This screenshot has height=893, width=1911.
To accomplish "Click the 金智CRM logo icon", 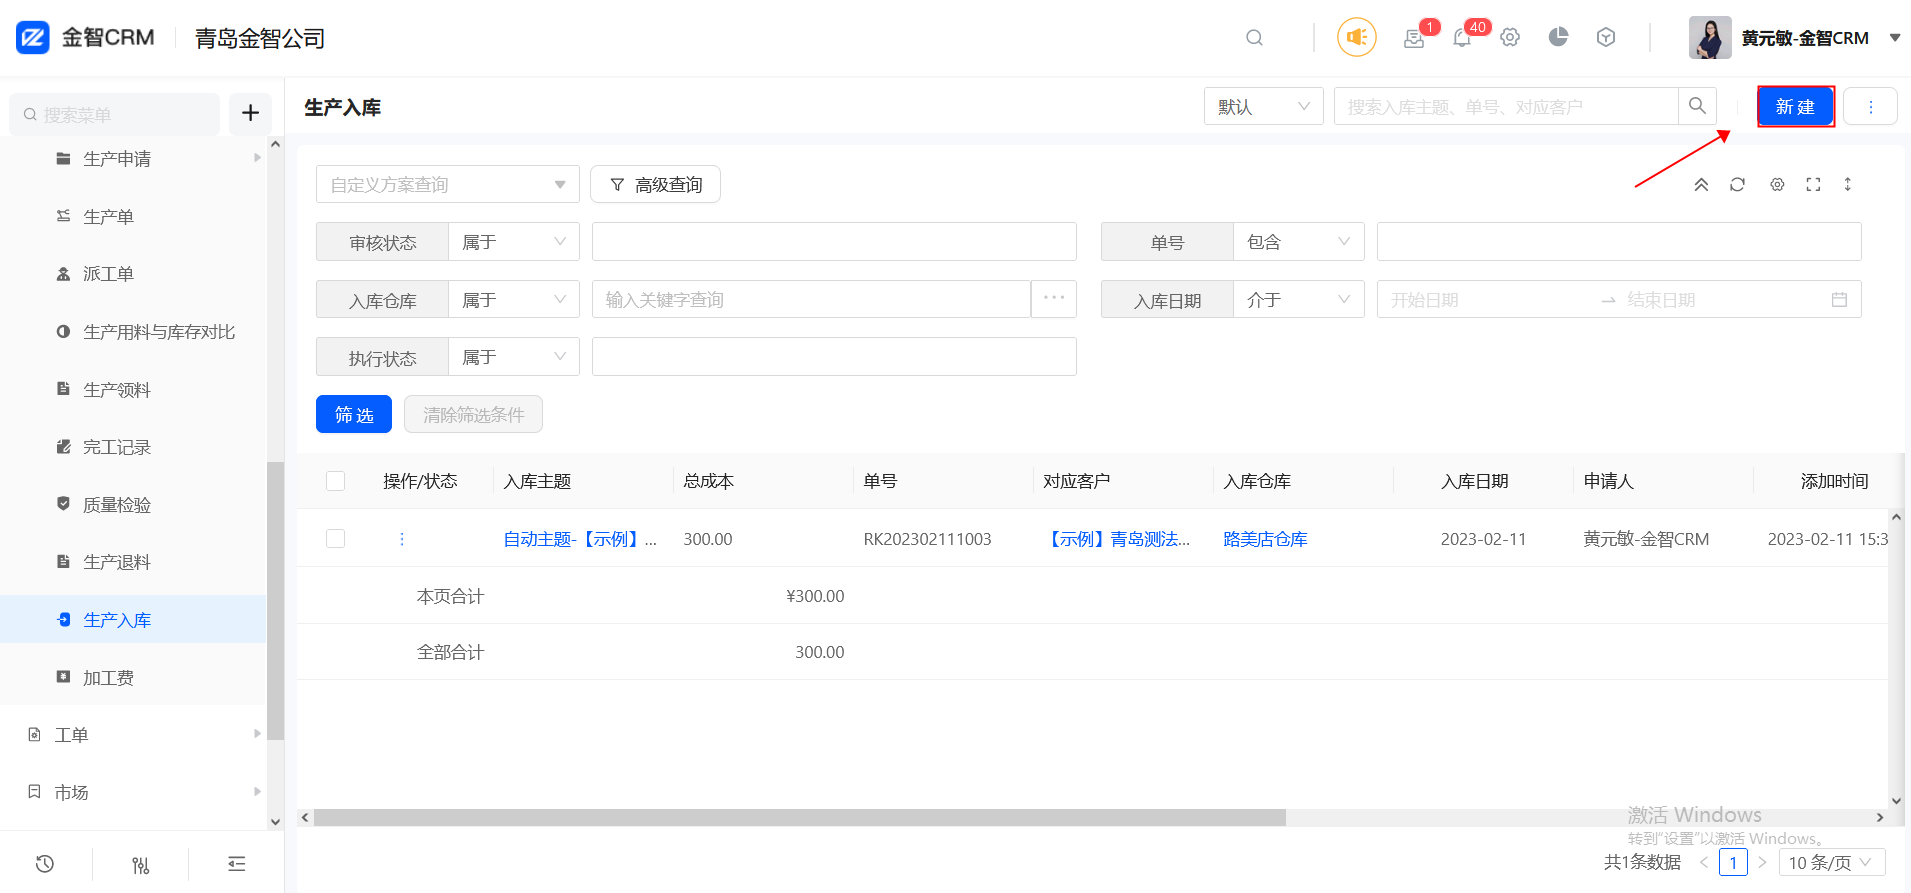I will [x=33, y=38].
